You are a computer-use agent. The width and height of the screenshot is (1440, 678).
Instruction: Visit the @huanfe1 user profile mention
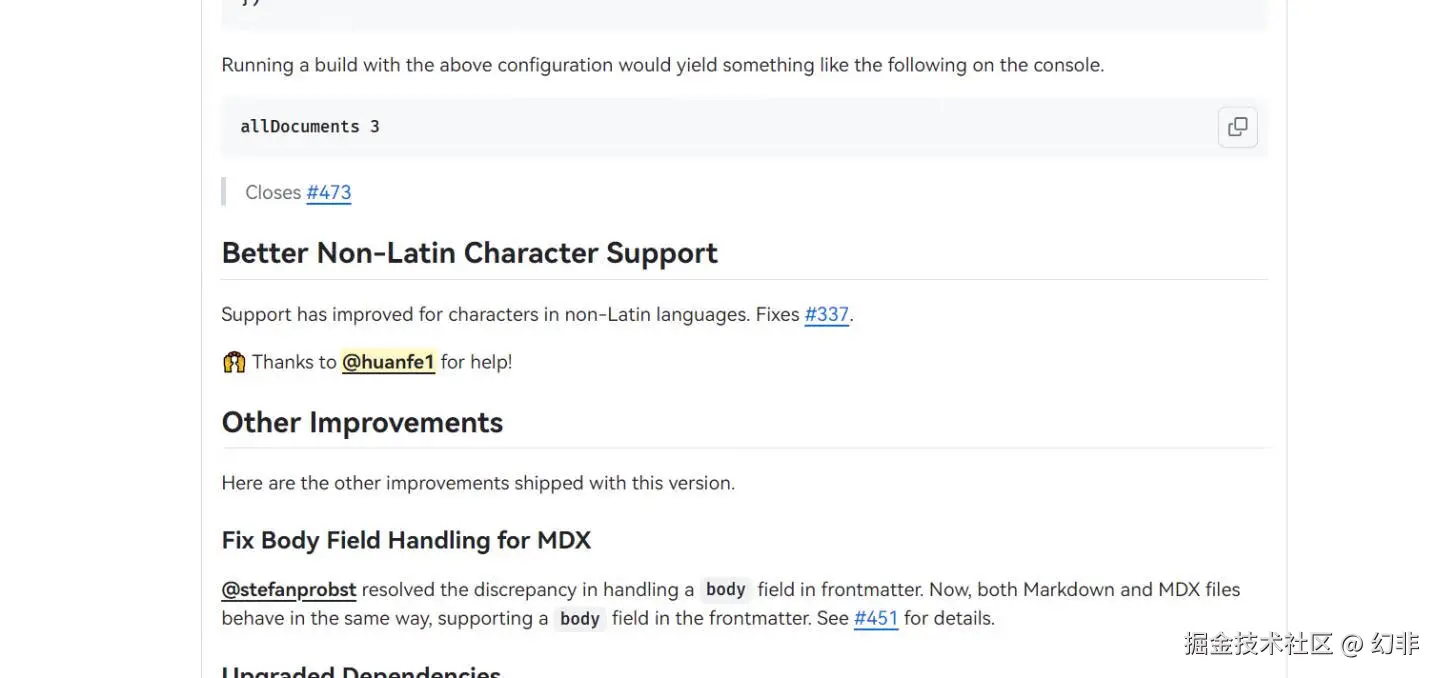coord(388,362)
